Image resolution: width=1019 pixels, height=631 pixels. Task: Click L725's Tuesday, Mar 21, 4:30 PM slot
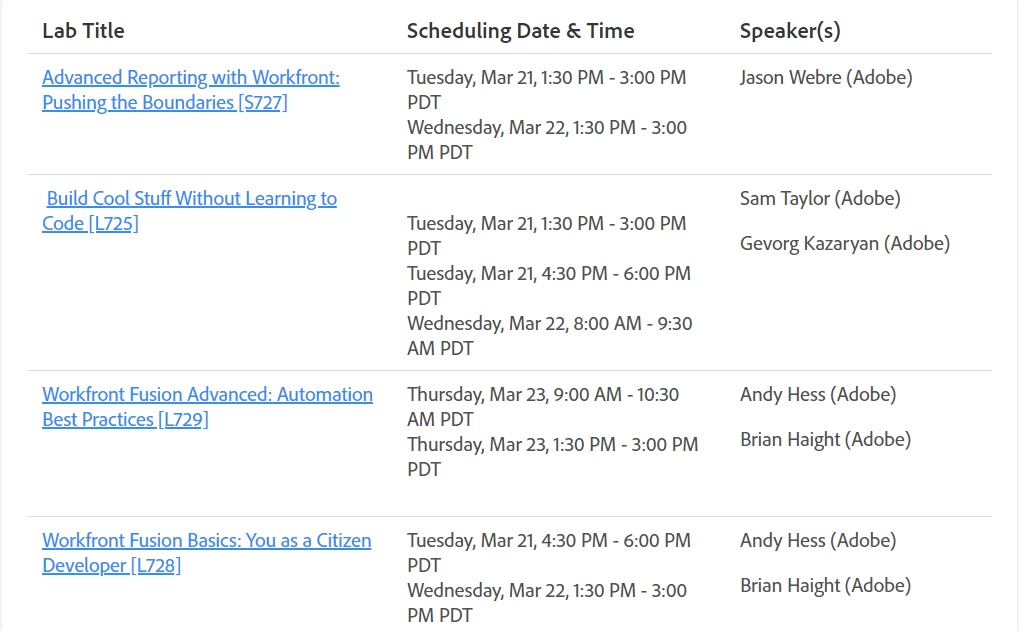click(x=549, y=286)
